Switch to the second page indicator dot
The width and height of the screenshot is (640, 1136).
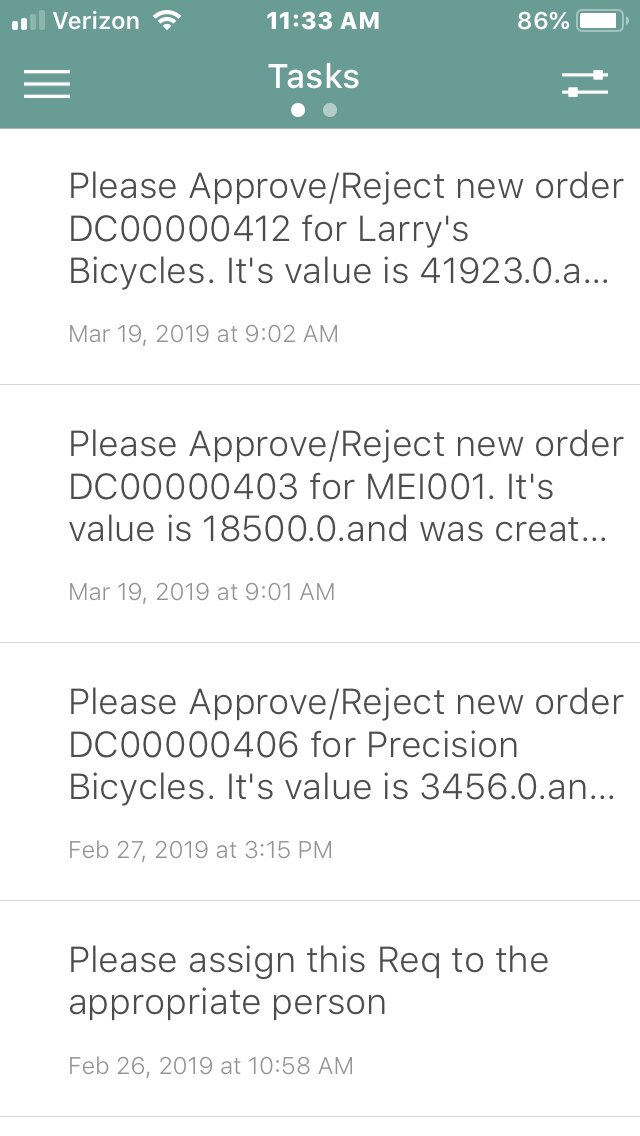pos(330,110)
